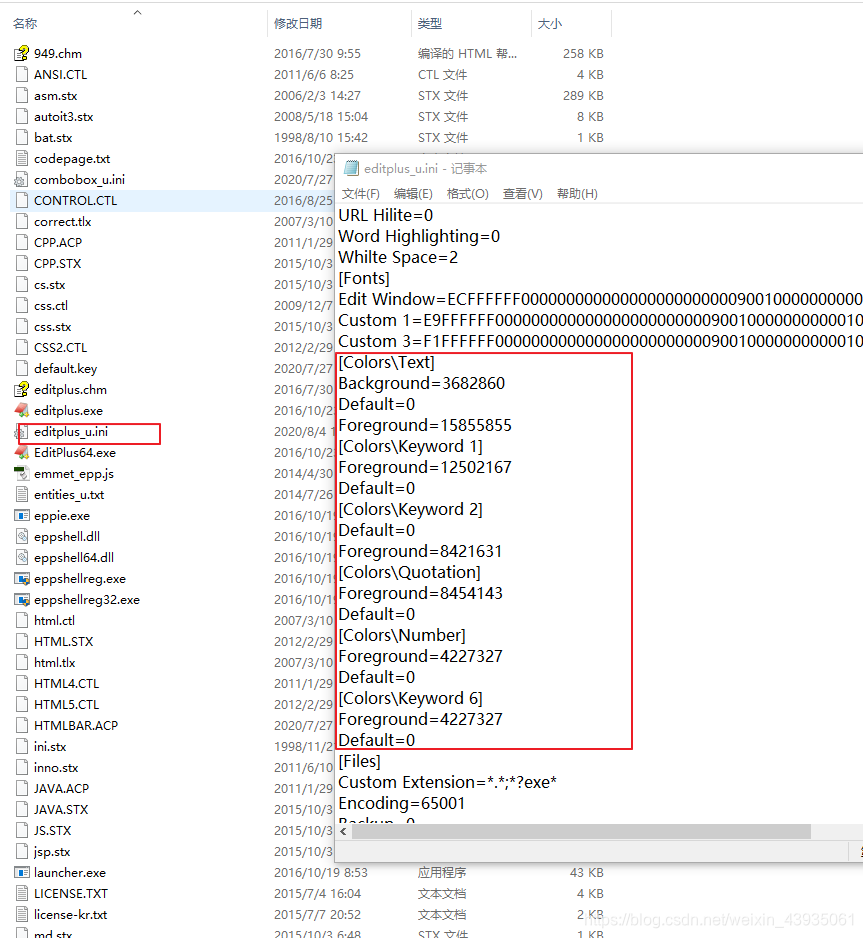Select the HTML.STX file name

tap(63, 641)
